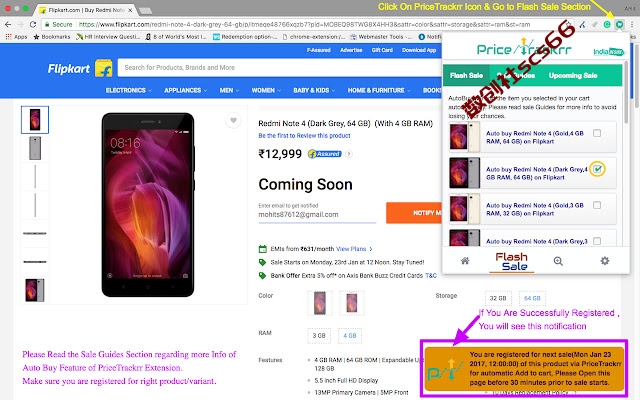Click the India Desire logo in popup
The image size is (640, 400).
[609, 51]
